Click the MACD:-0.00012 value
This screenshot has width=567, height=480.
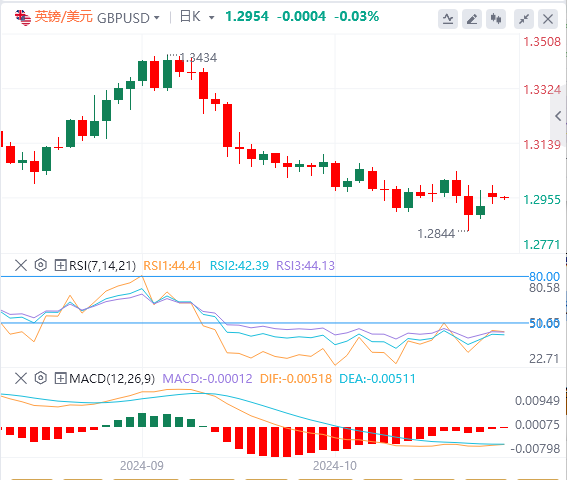click(207, 378)
